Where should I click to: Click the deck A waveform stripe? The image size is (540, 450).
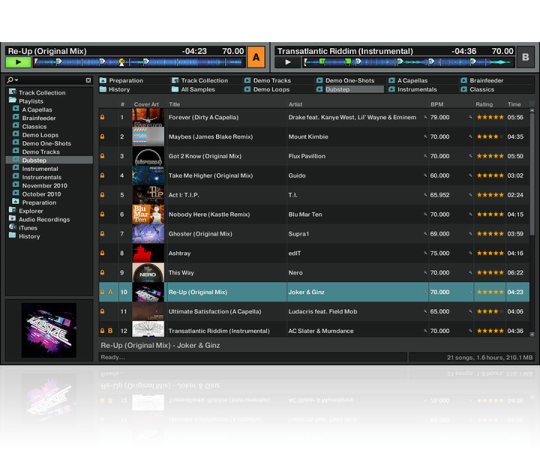tap(139, 62)
